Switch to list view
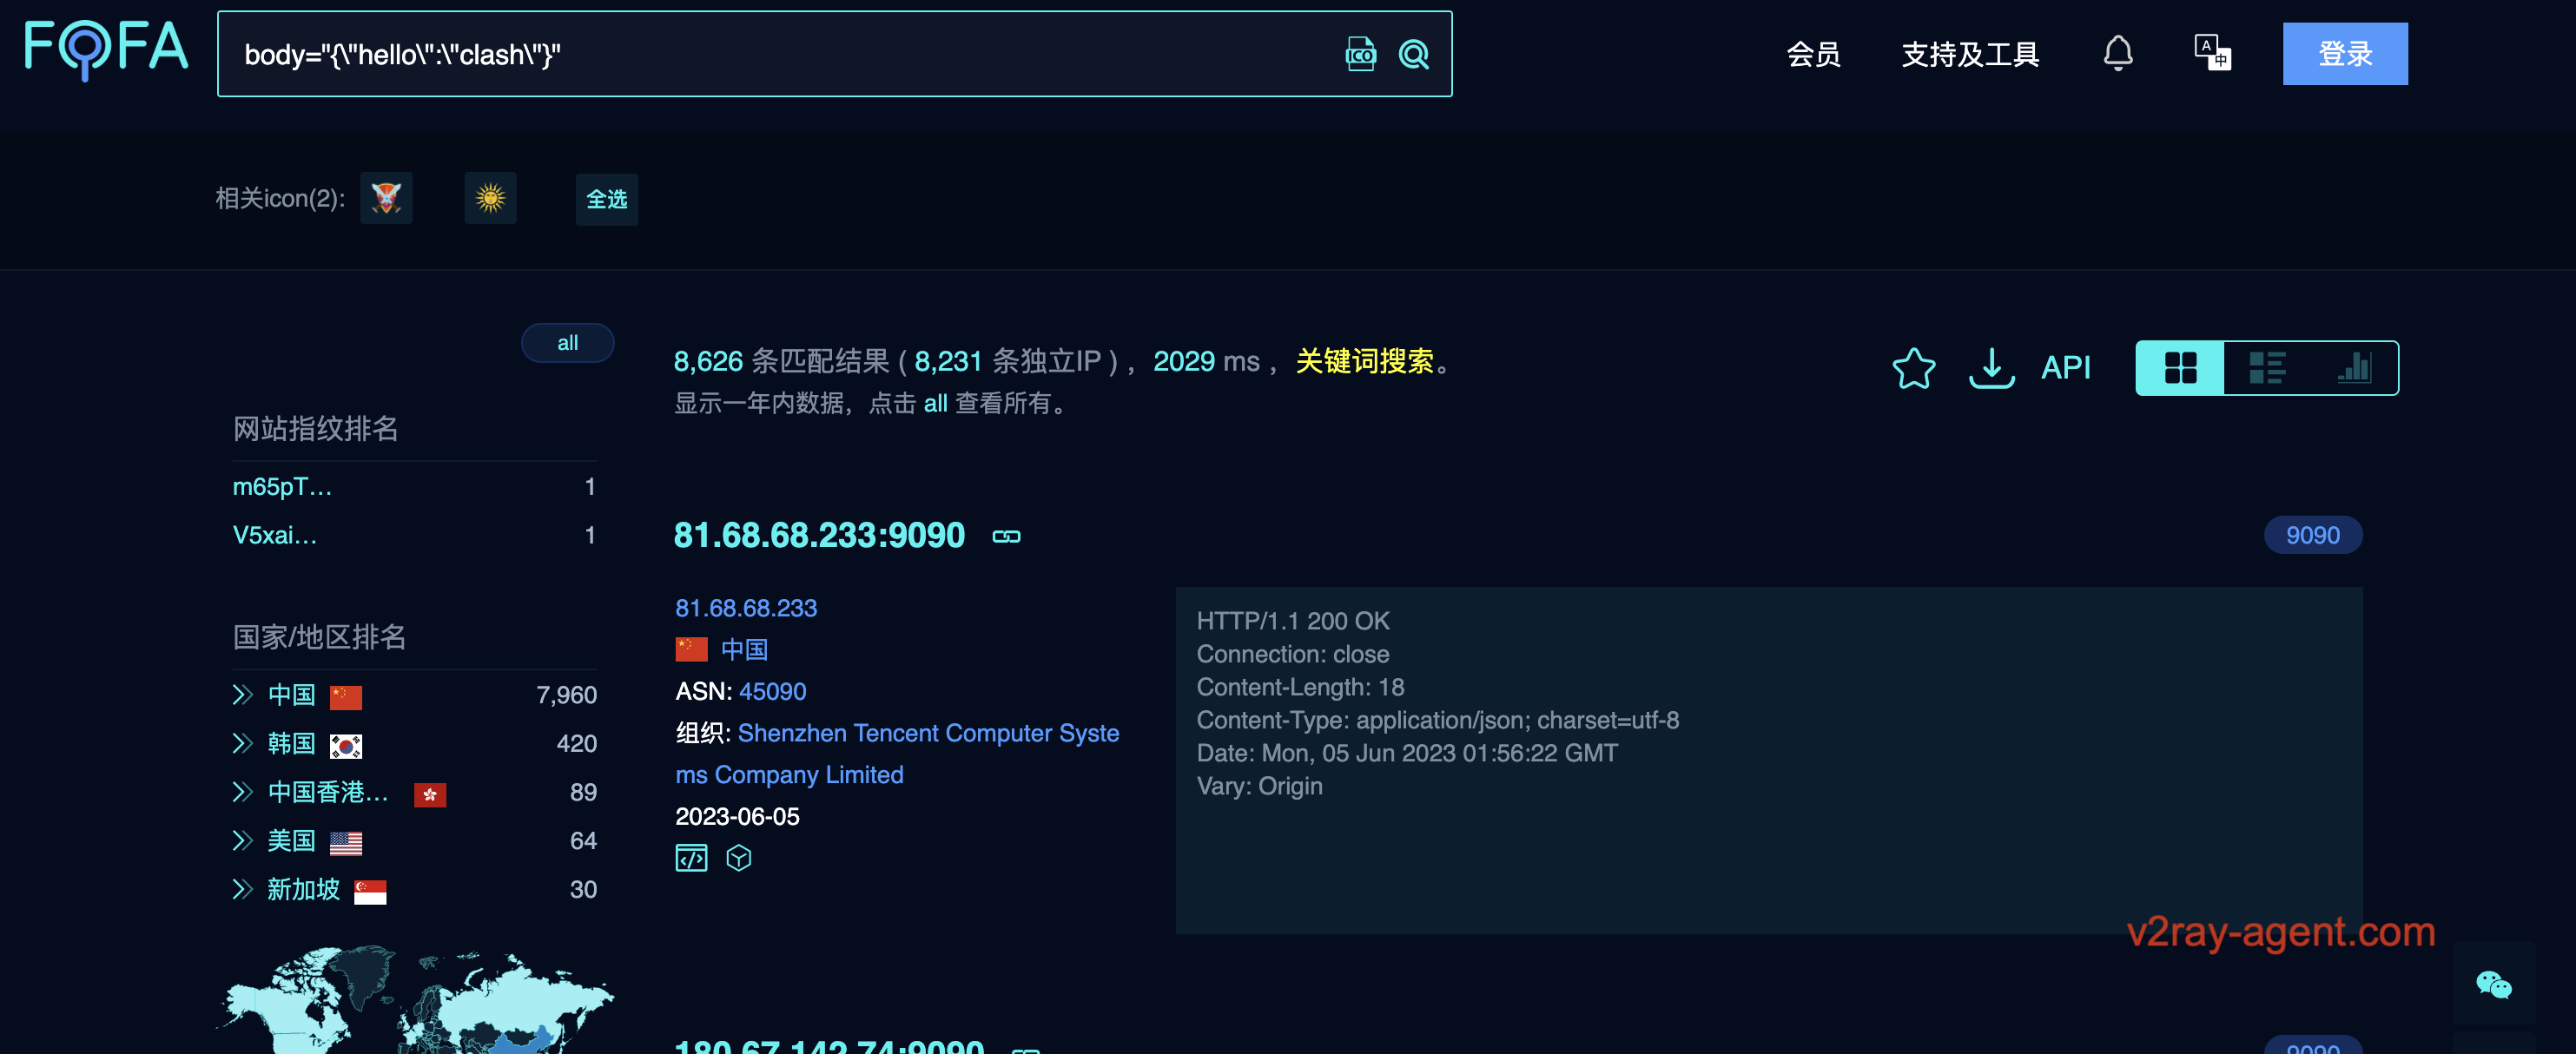The image size is (2576, 1054). (2267, 368)
